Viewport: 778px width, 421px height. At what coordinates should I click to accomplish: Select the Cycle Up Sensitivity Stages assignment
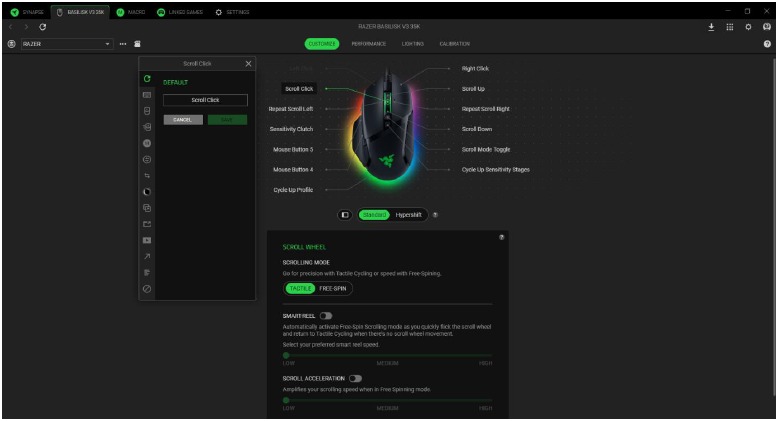496,169
